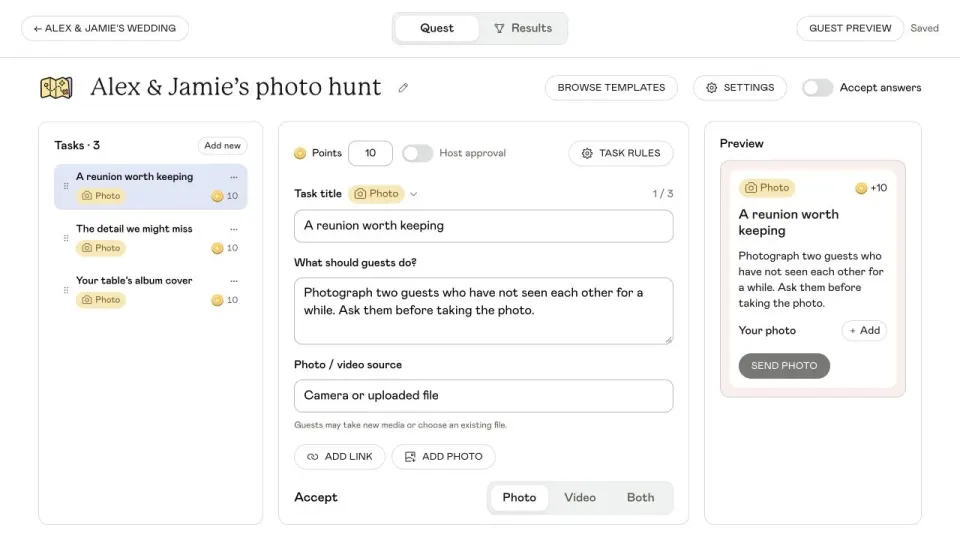Click BROWSE TEMPLATES button

pyautogui.click(x=611, y=88)
